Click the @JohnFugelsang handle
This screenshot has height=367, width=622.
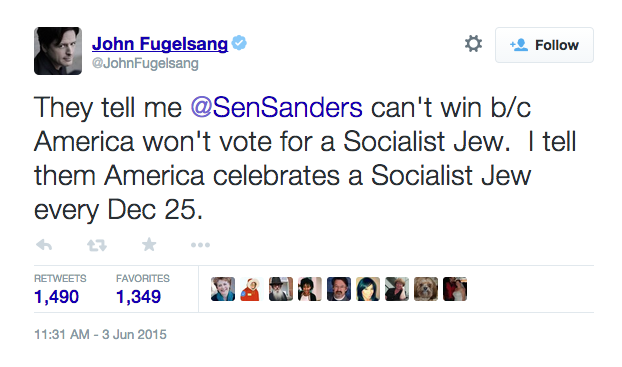coord(145,63)
